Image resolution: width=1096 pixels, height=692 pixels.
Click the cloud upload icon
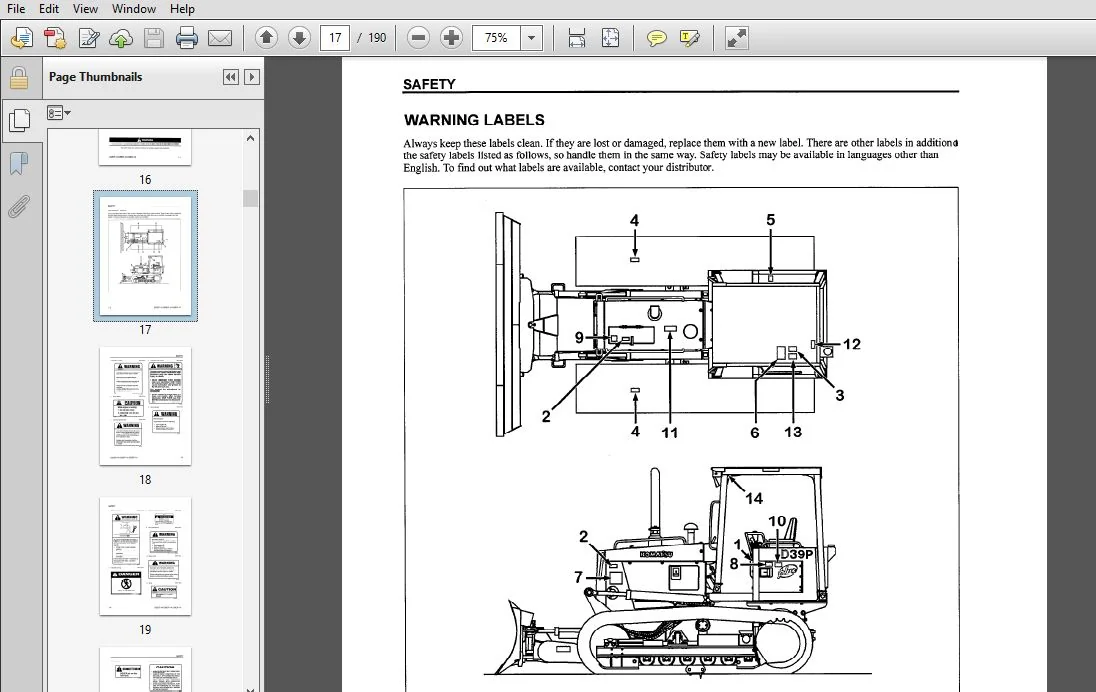pyautogui.click(x=121, y=38)
